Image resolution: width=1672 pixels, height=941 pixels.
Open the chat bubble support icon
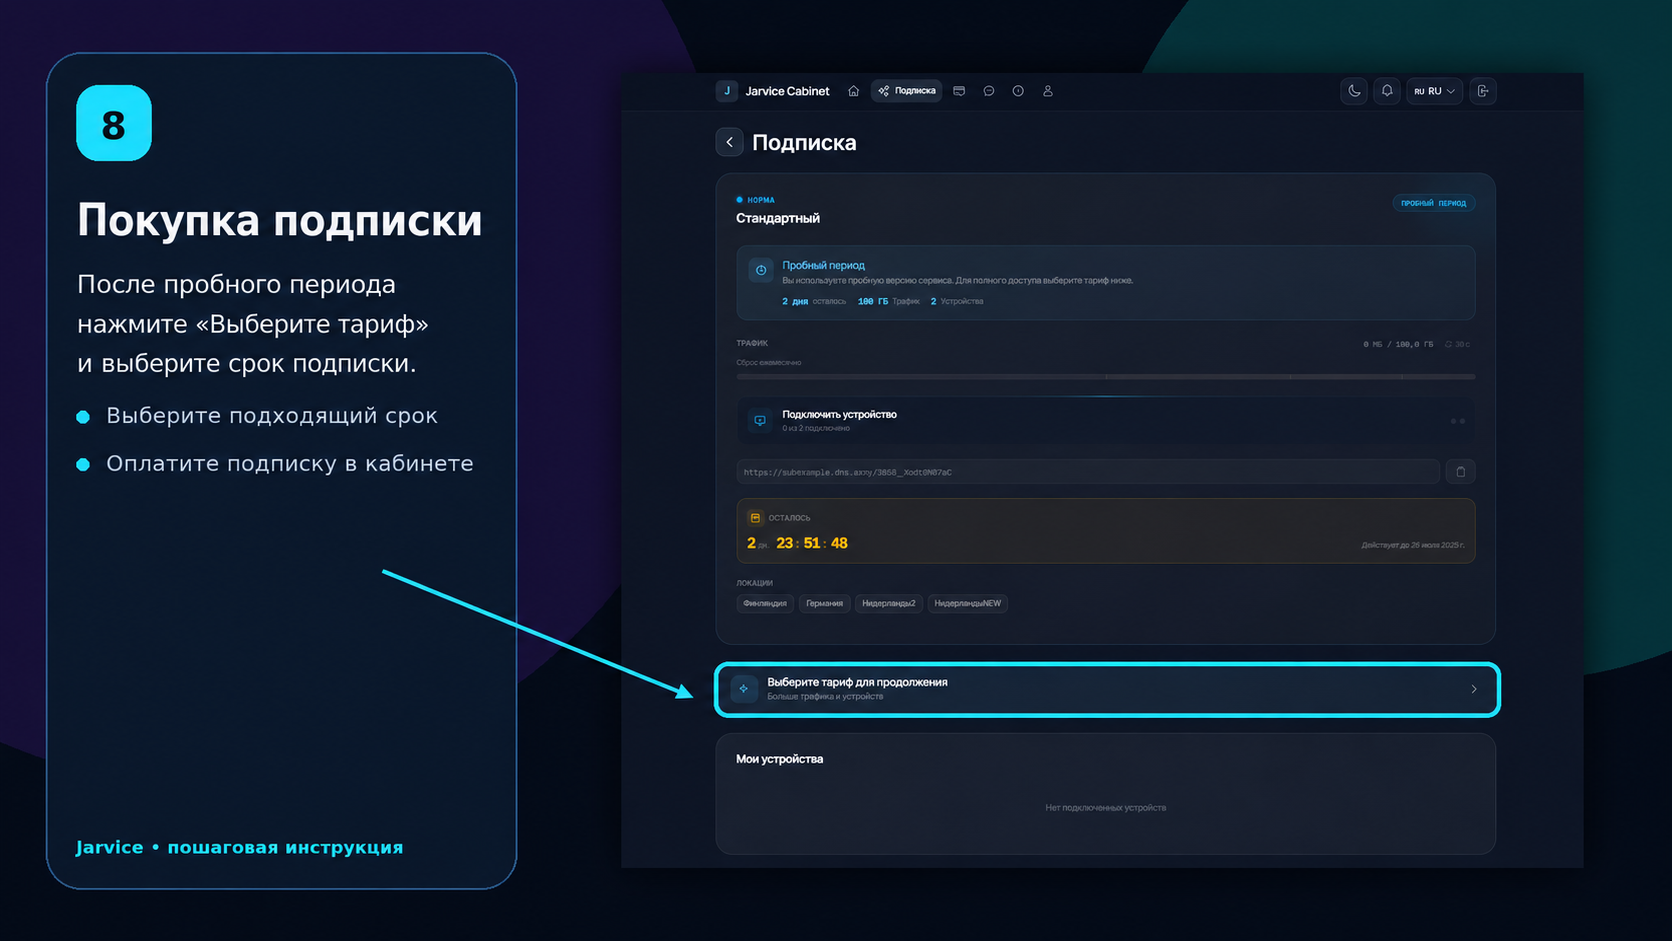[989, 91]
